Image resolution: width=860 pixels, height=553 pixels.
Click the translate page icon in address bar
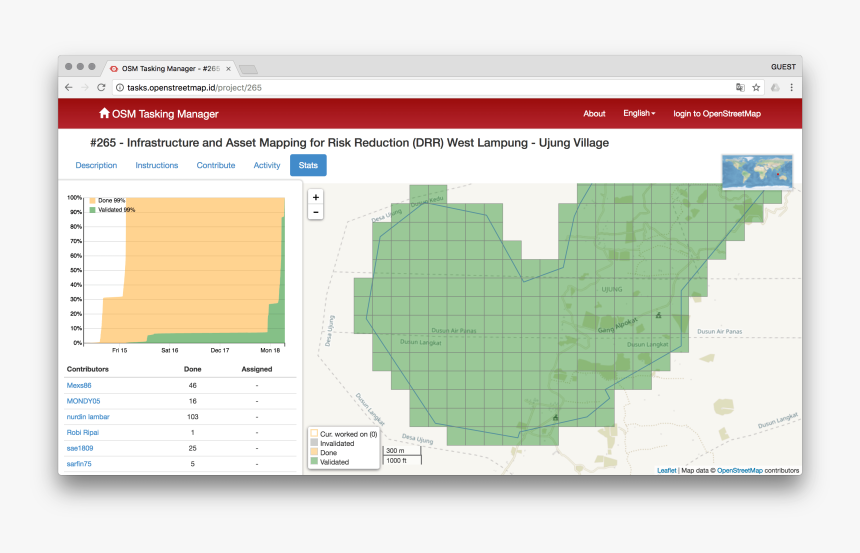(x=740, y=88)
